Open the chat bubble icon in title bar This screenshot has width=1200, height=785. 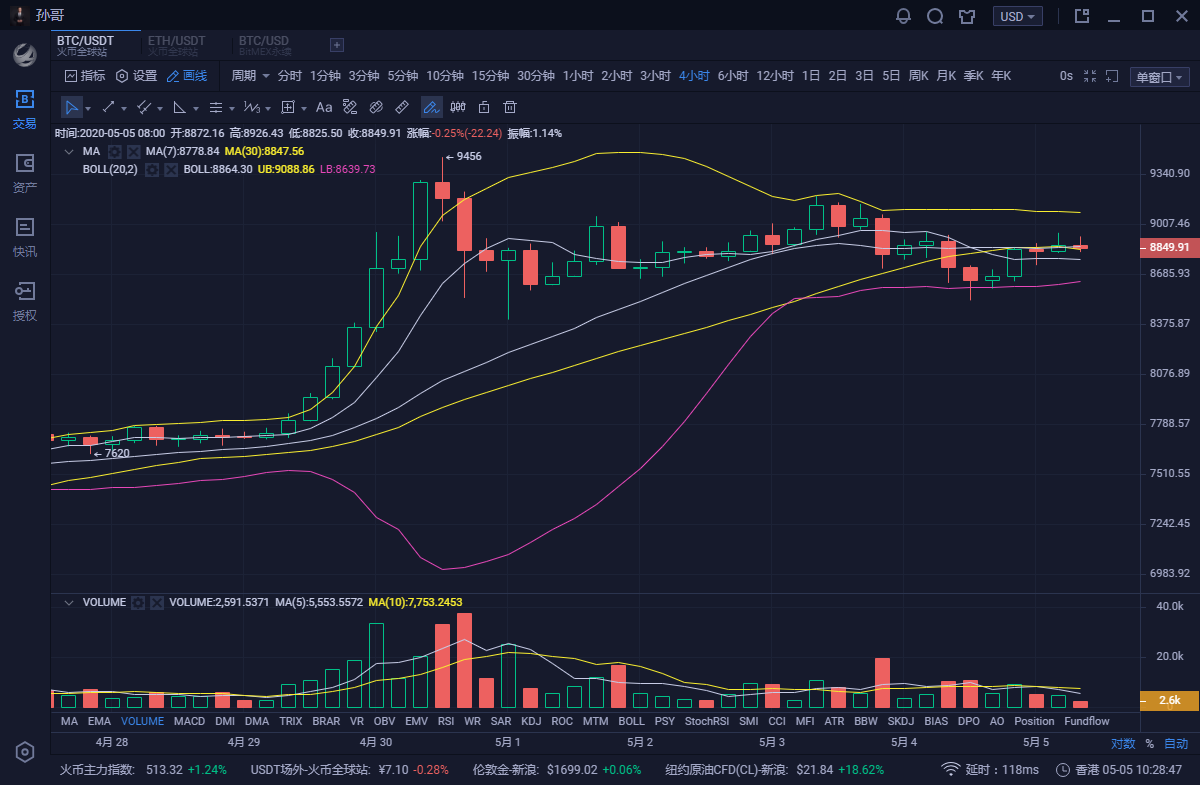point(935,16)
